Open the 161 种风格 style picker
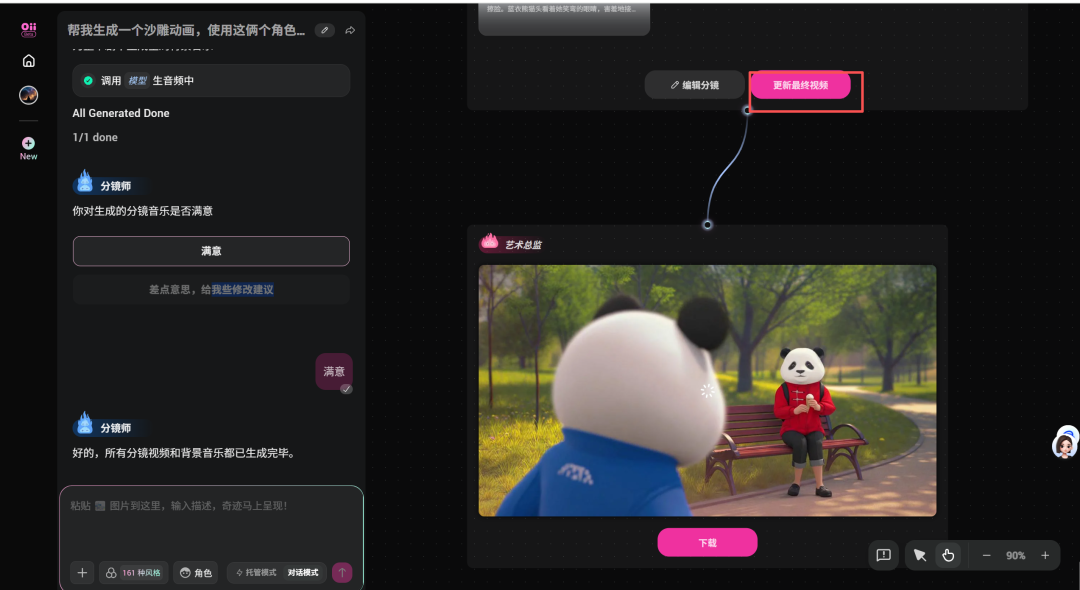1080x590 pixels. [x=134, y=573]
